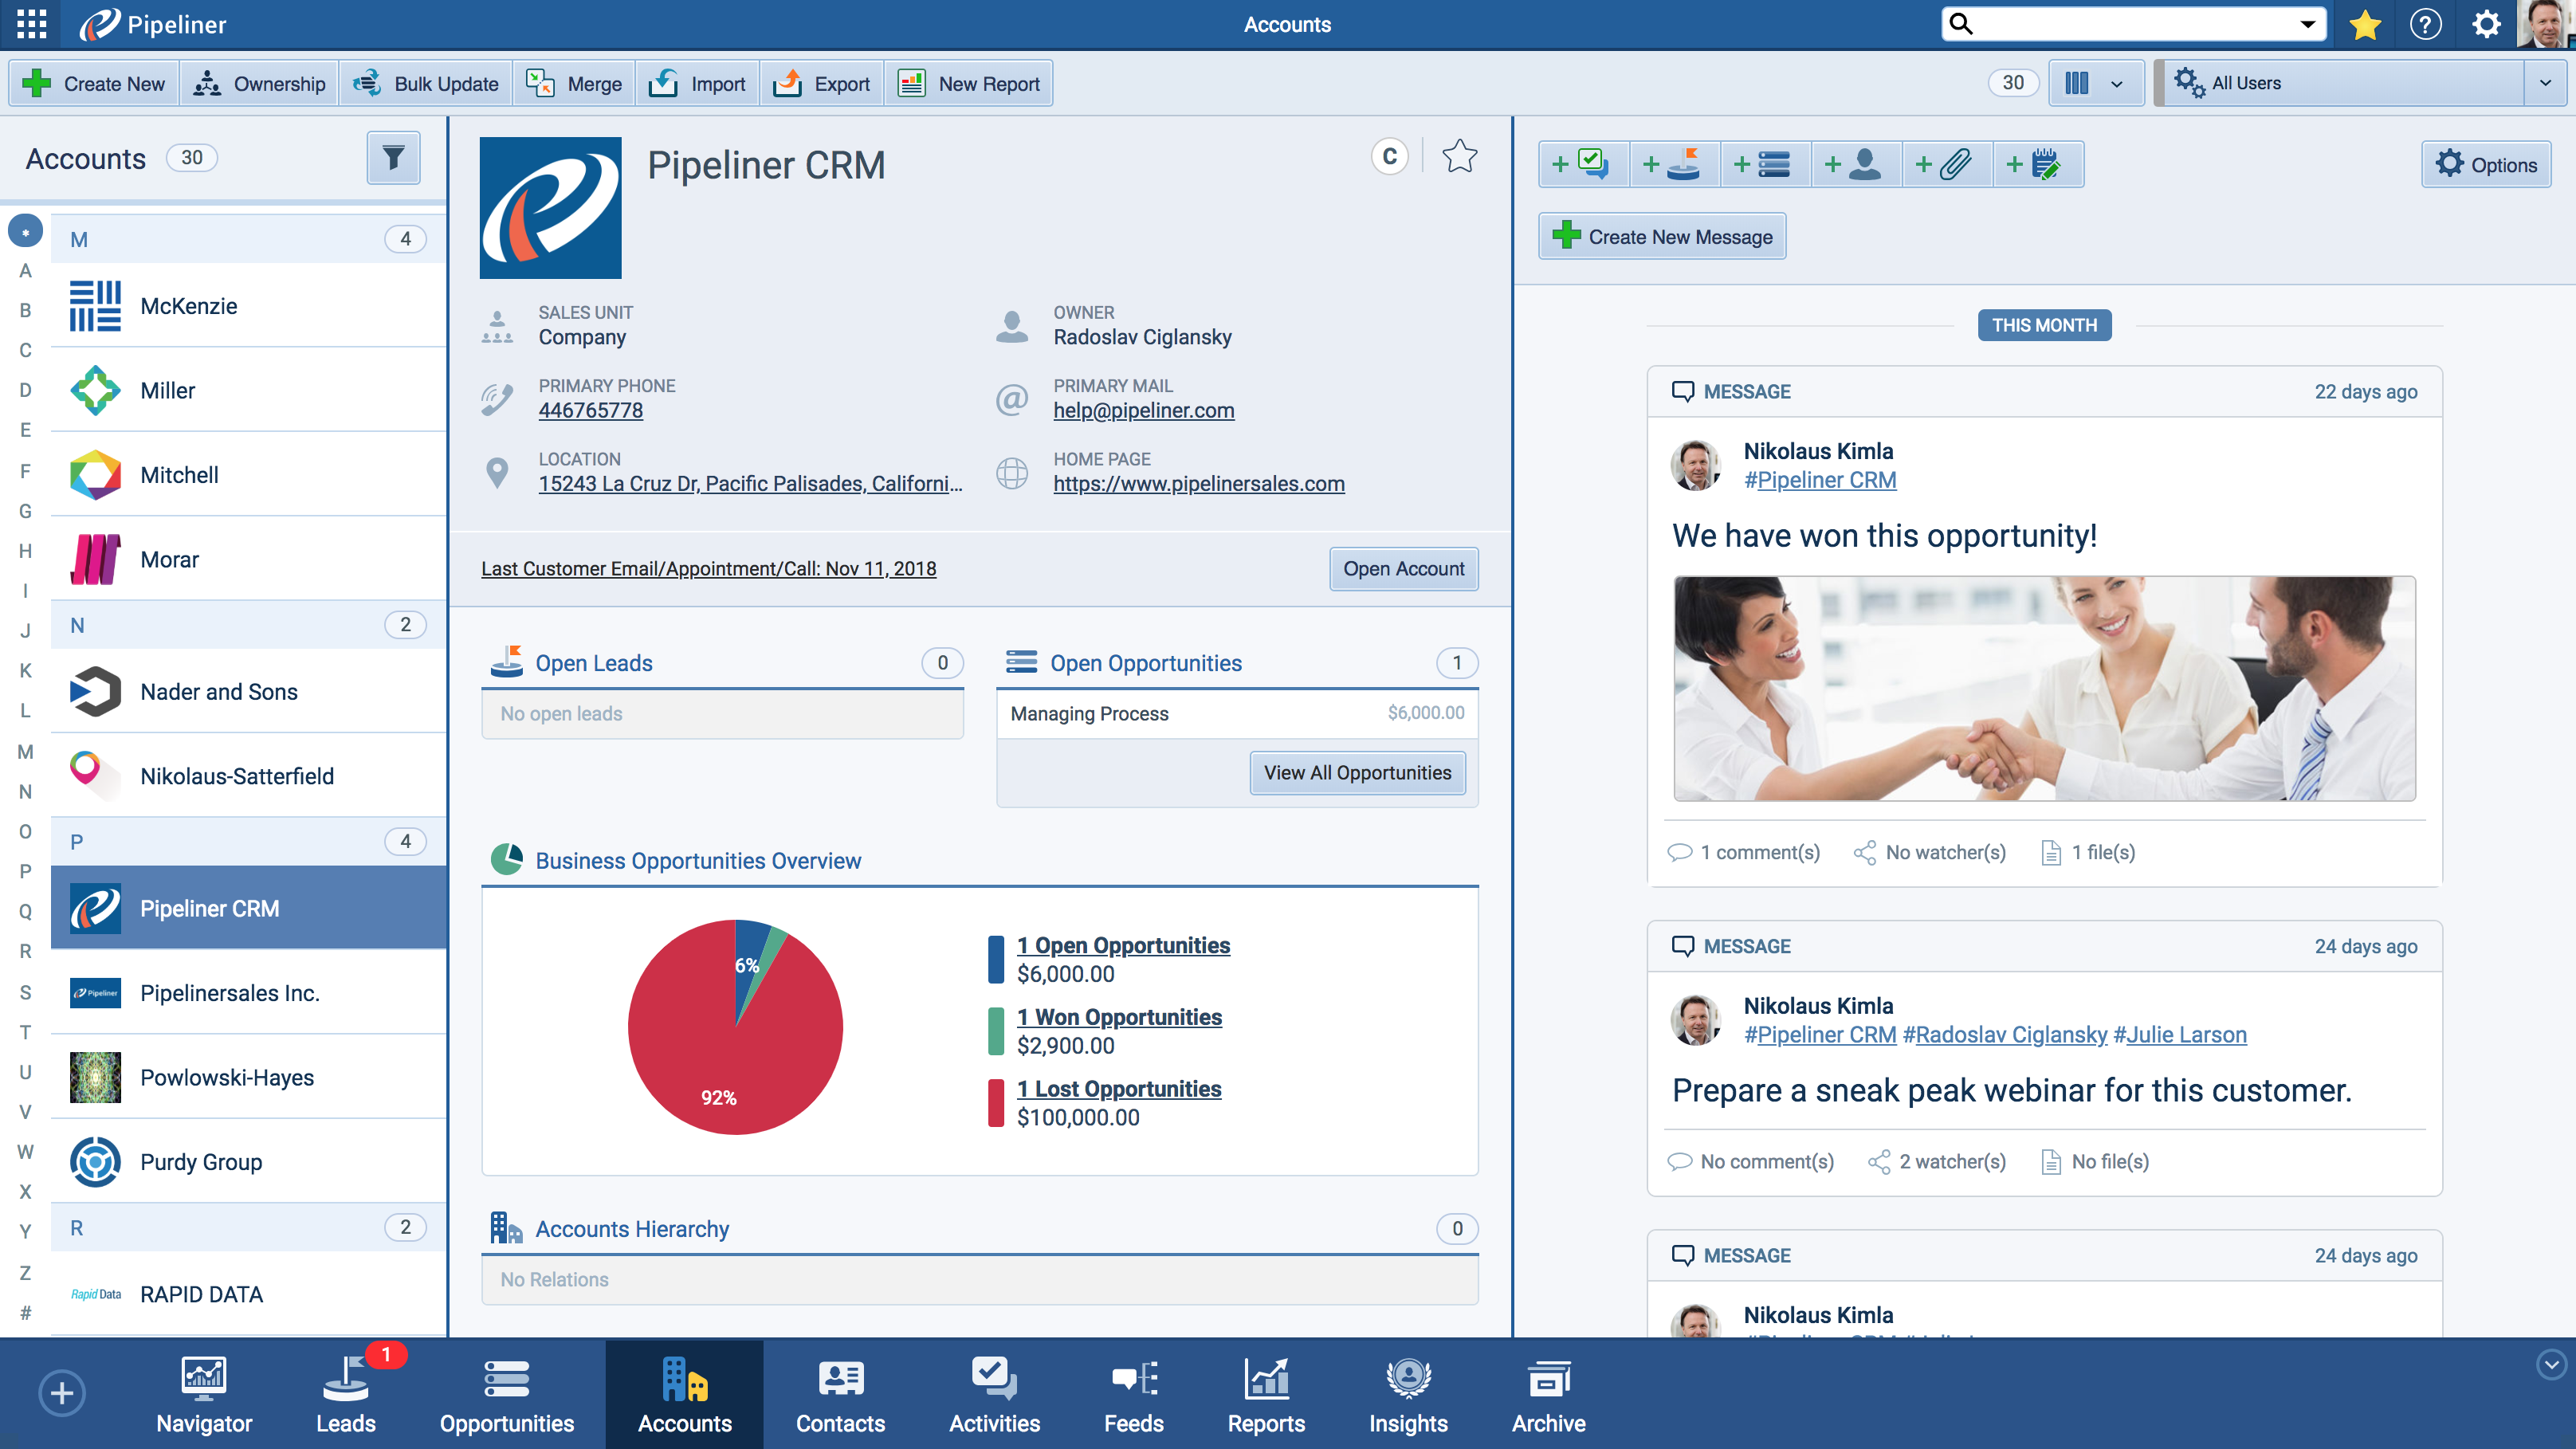This screenshot has height=1449, width=2576.
Task: Open the Bulk Update menu item
Action: click(x=426, y=83)
